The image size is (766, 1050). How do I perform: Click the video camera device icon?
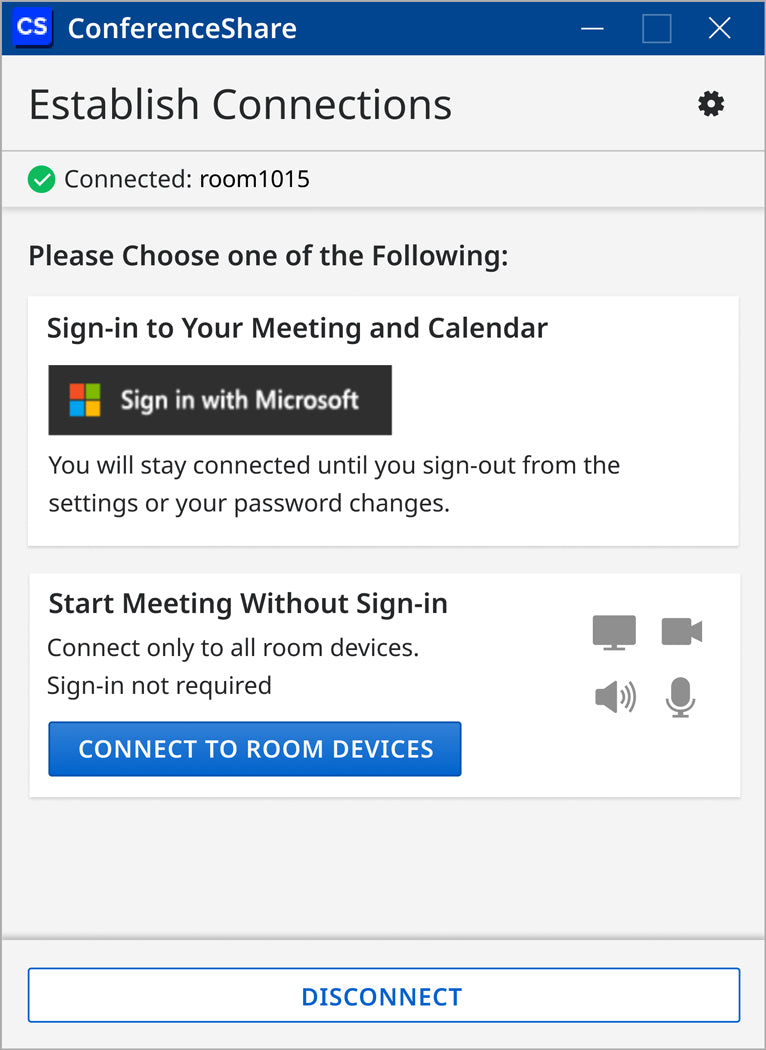tap(682, 631)
